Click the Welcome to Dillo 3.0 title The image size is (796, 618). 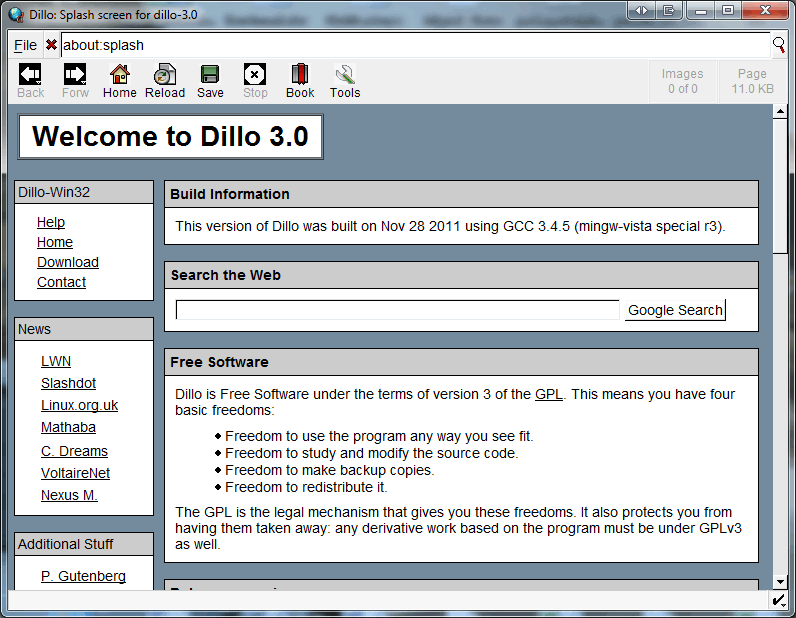(x=170, y=136)
